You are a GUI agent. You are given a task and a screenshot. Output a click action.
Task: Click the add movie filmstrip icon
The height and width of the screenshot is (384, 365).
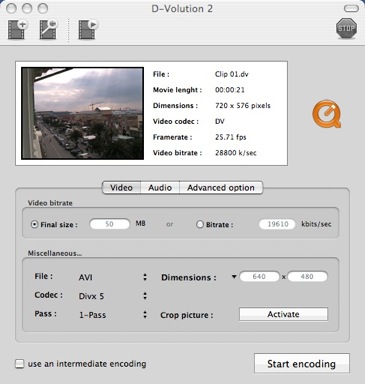point(18,29)
